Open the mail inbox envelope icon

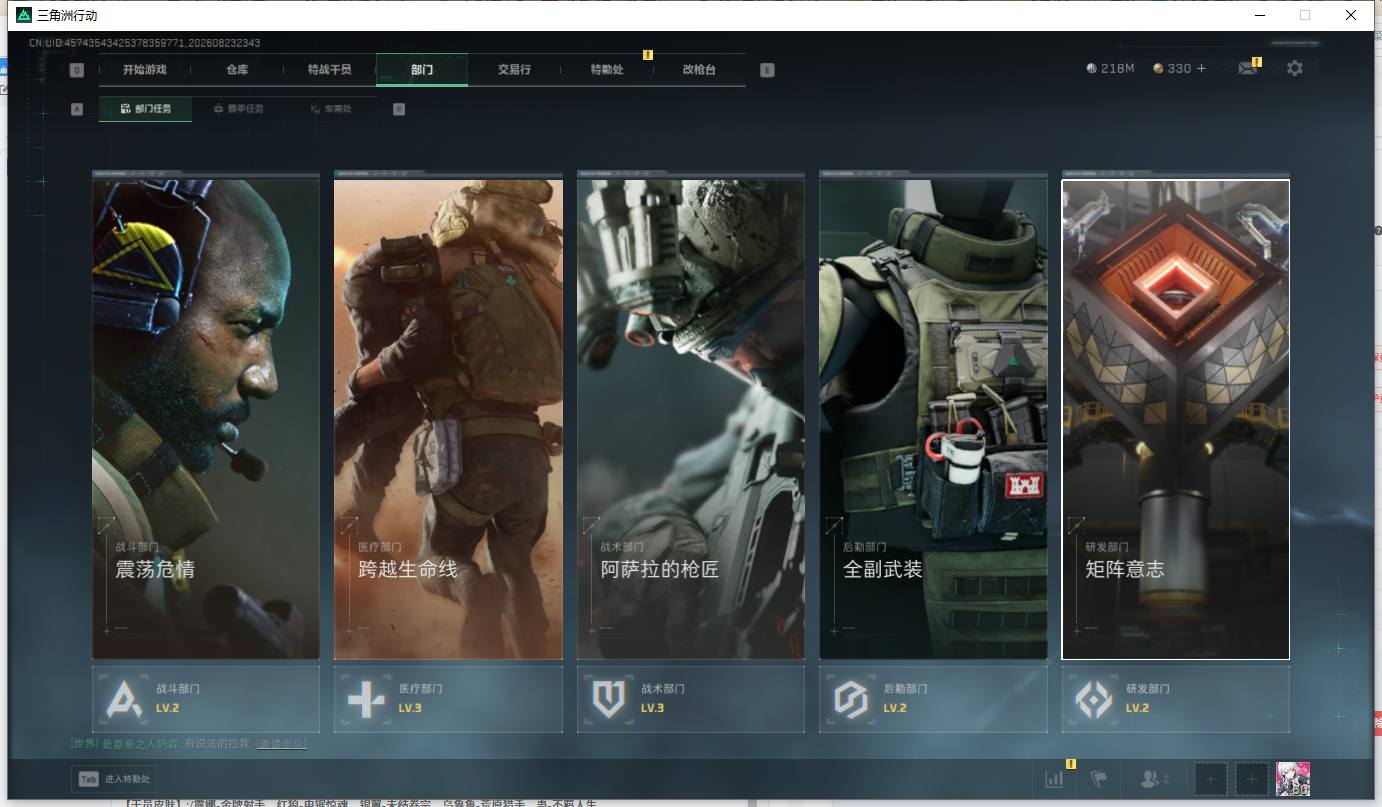coord(1247,69)
